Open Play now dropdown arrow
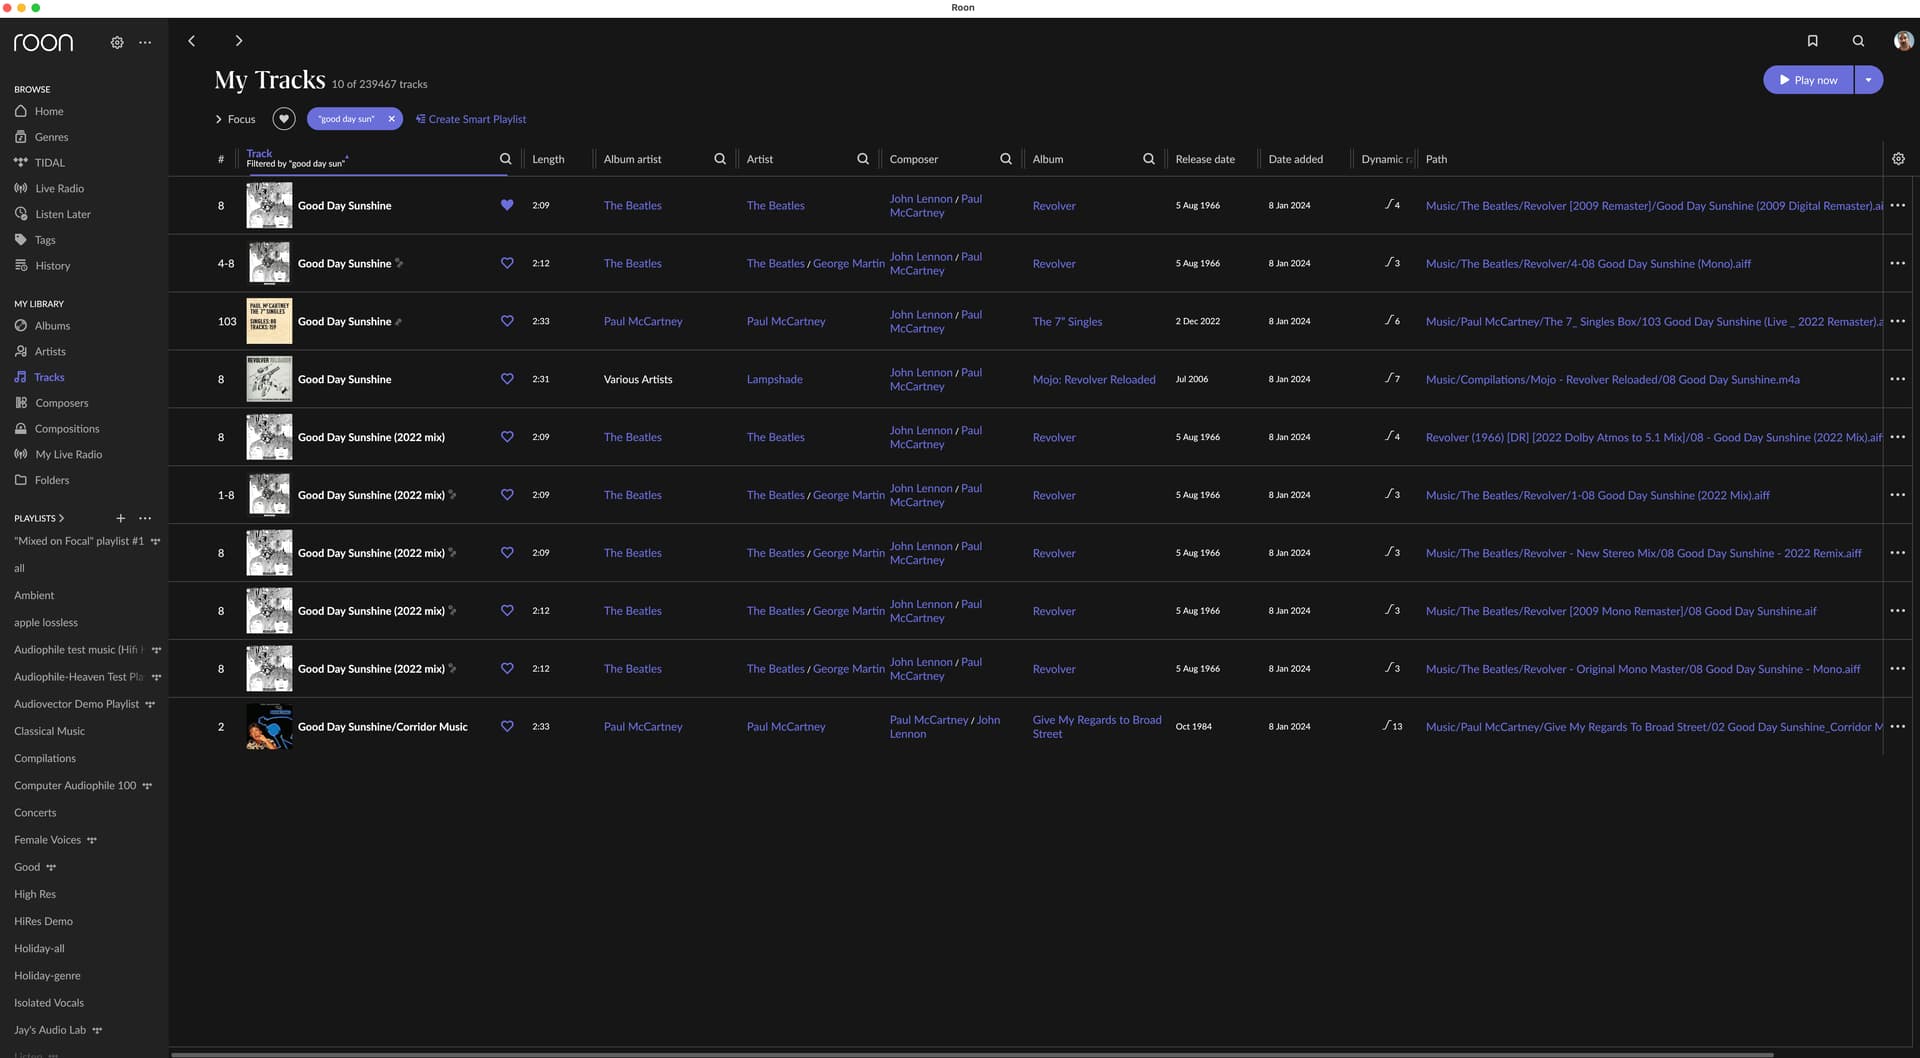 [1868, 80]
